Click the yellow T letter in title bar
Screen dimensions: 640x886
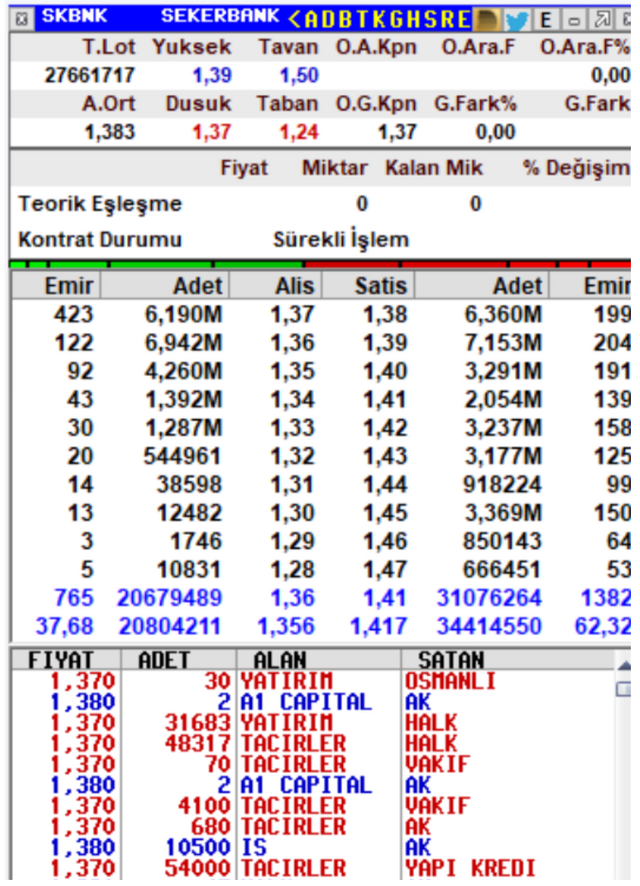362,19
